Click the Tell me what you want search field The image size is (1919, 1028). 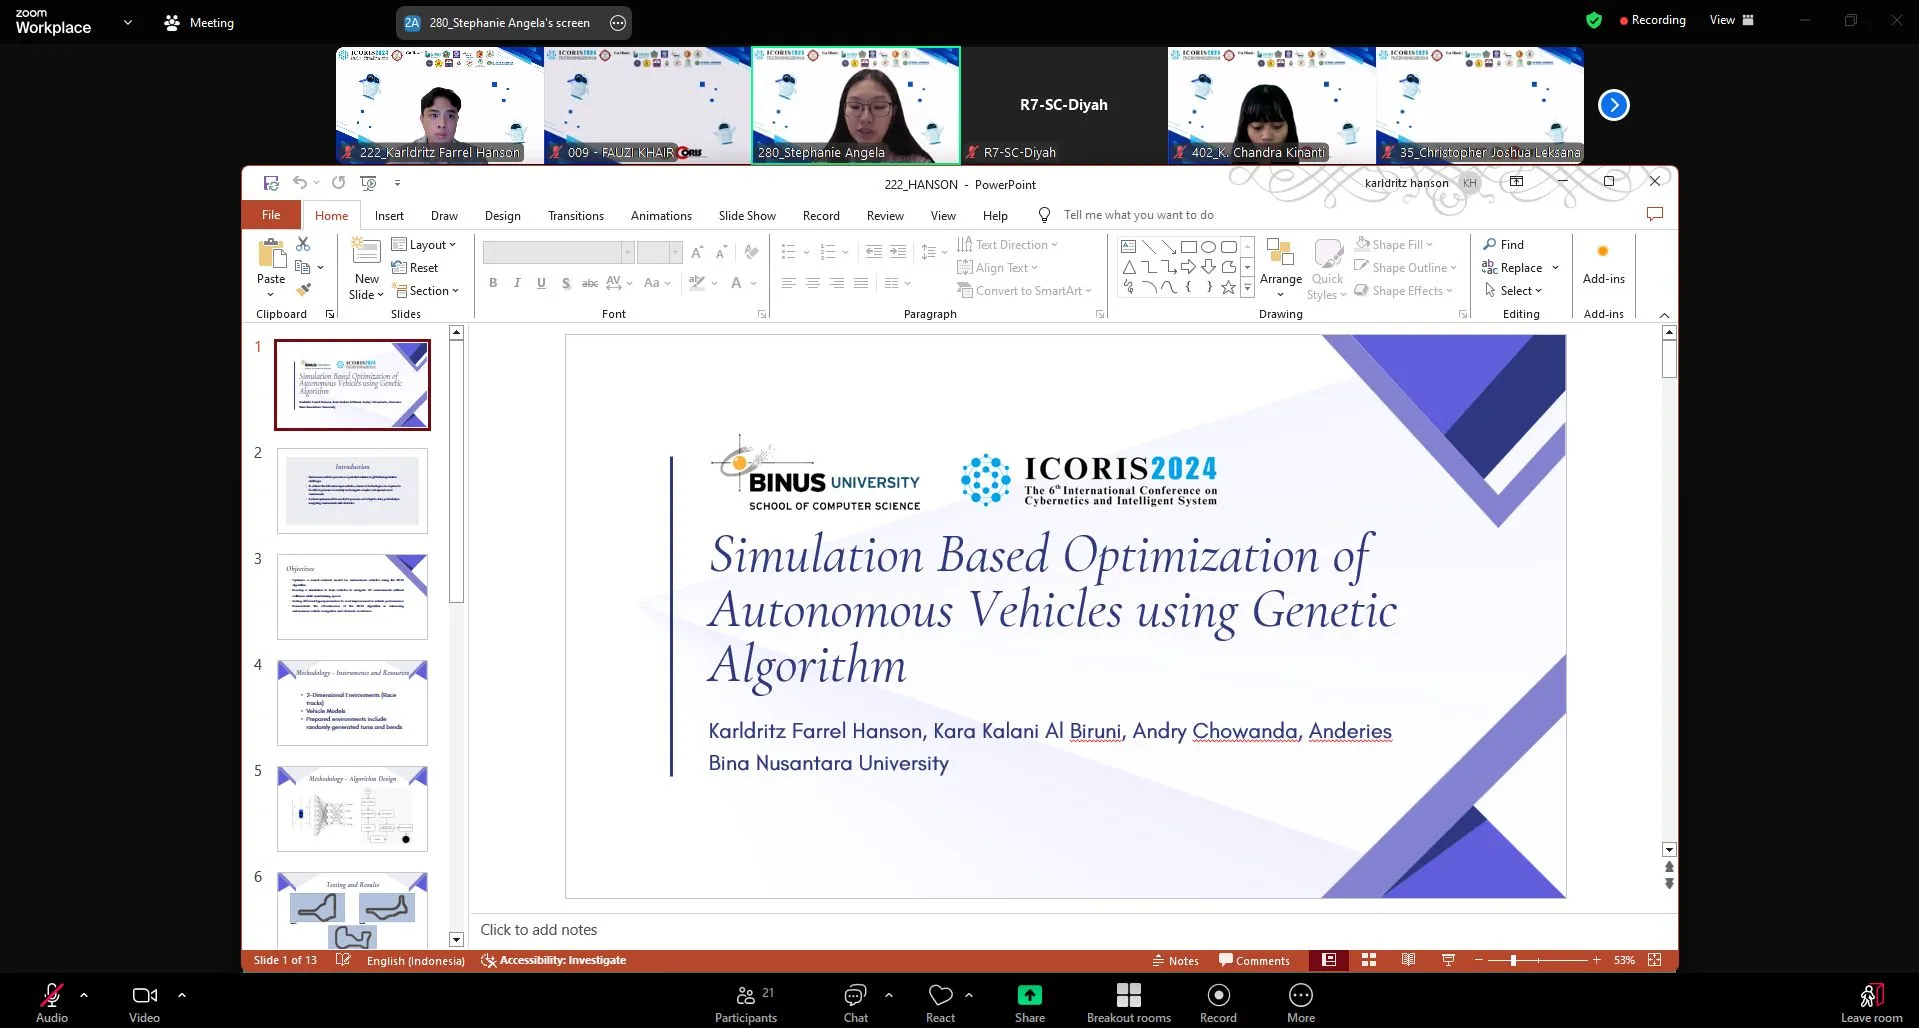(1139, 215)
